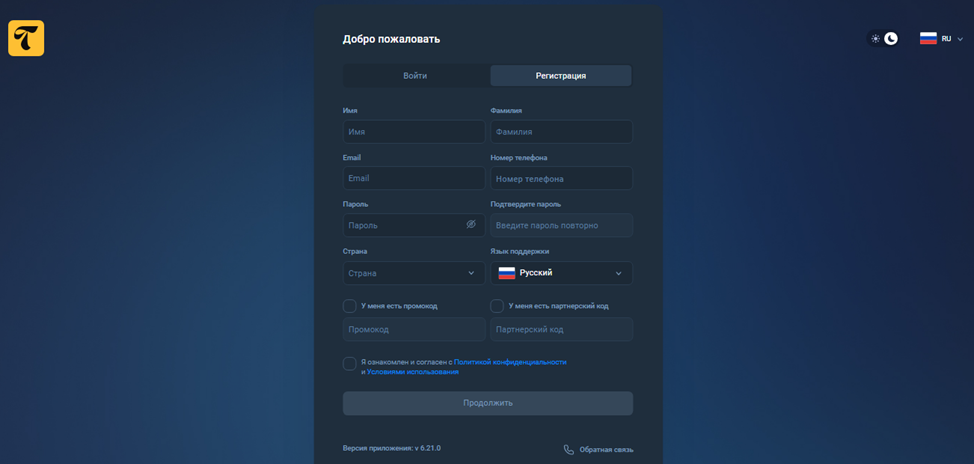Expand the Страна dropdown

pyautogui.click(x=413, y=273)
